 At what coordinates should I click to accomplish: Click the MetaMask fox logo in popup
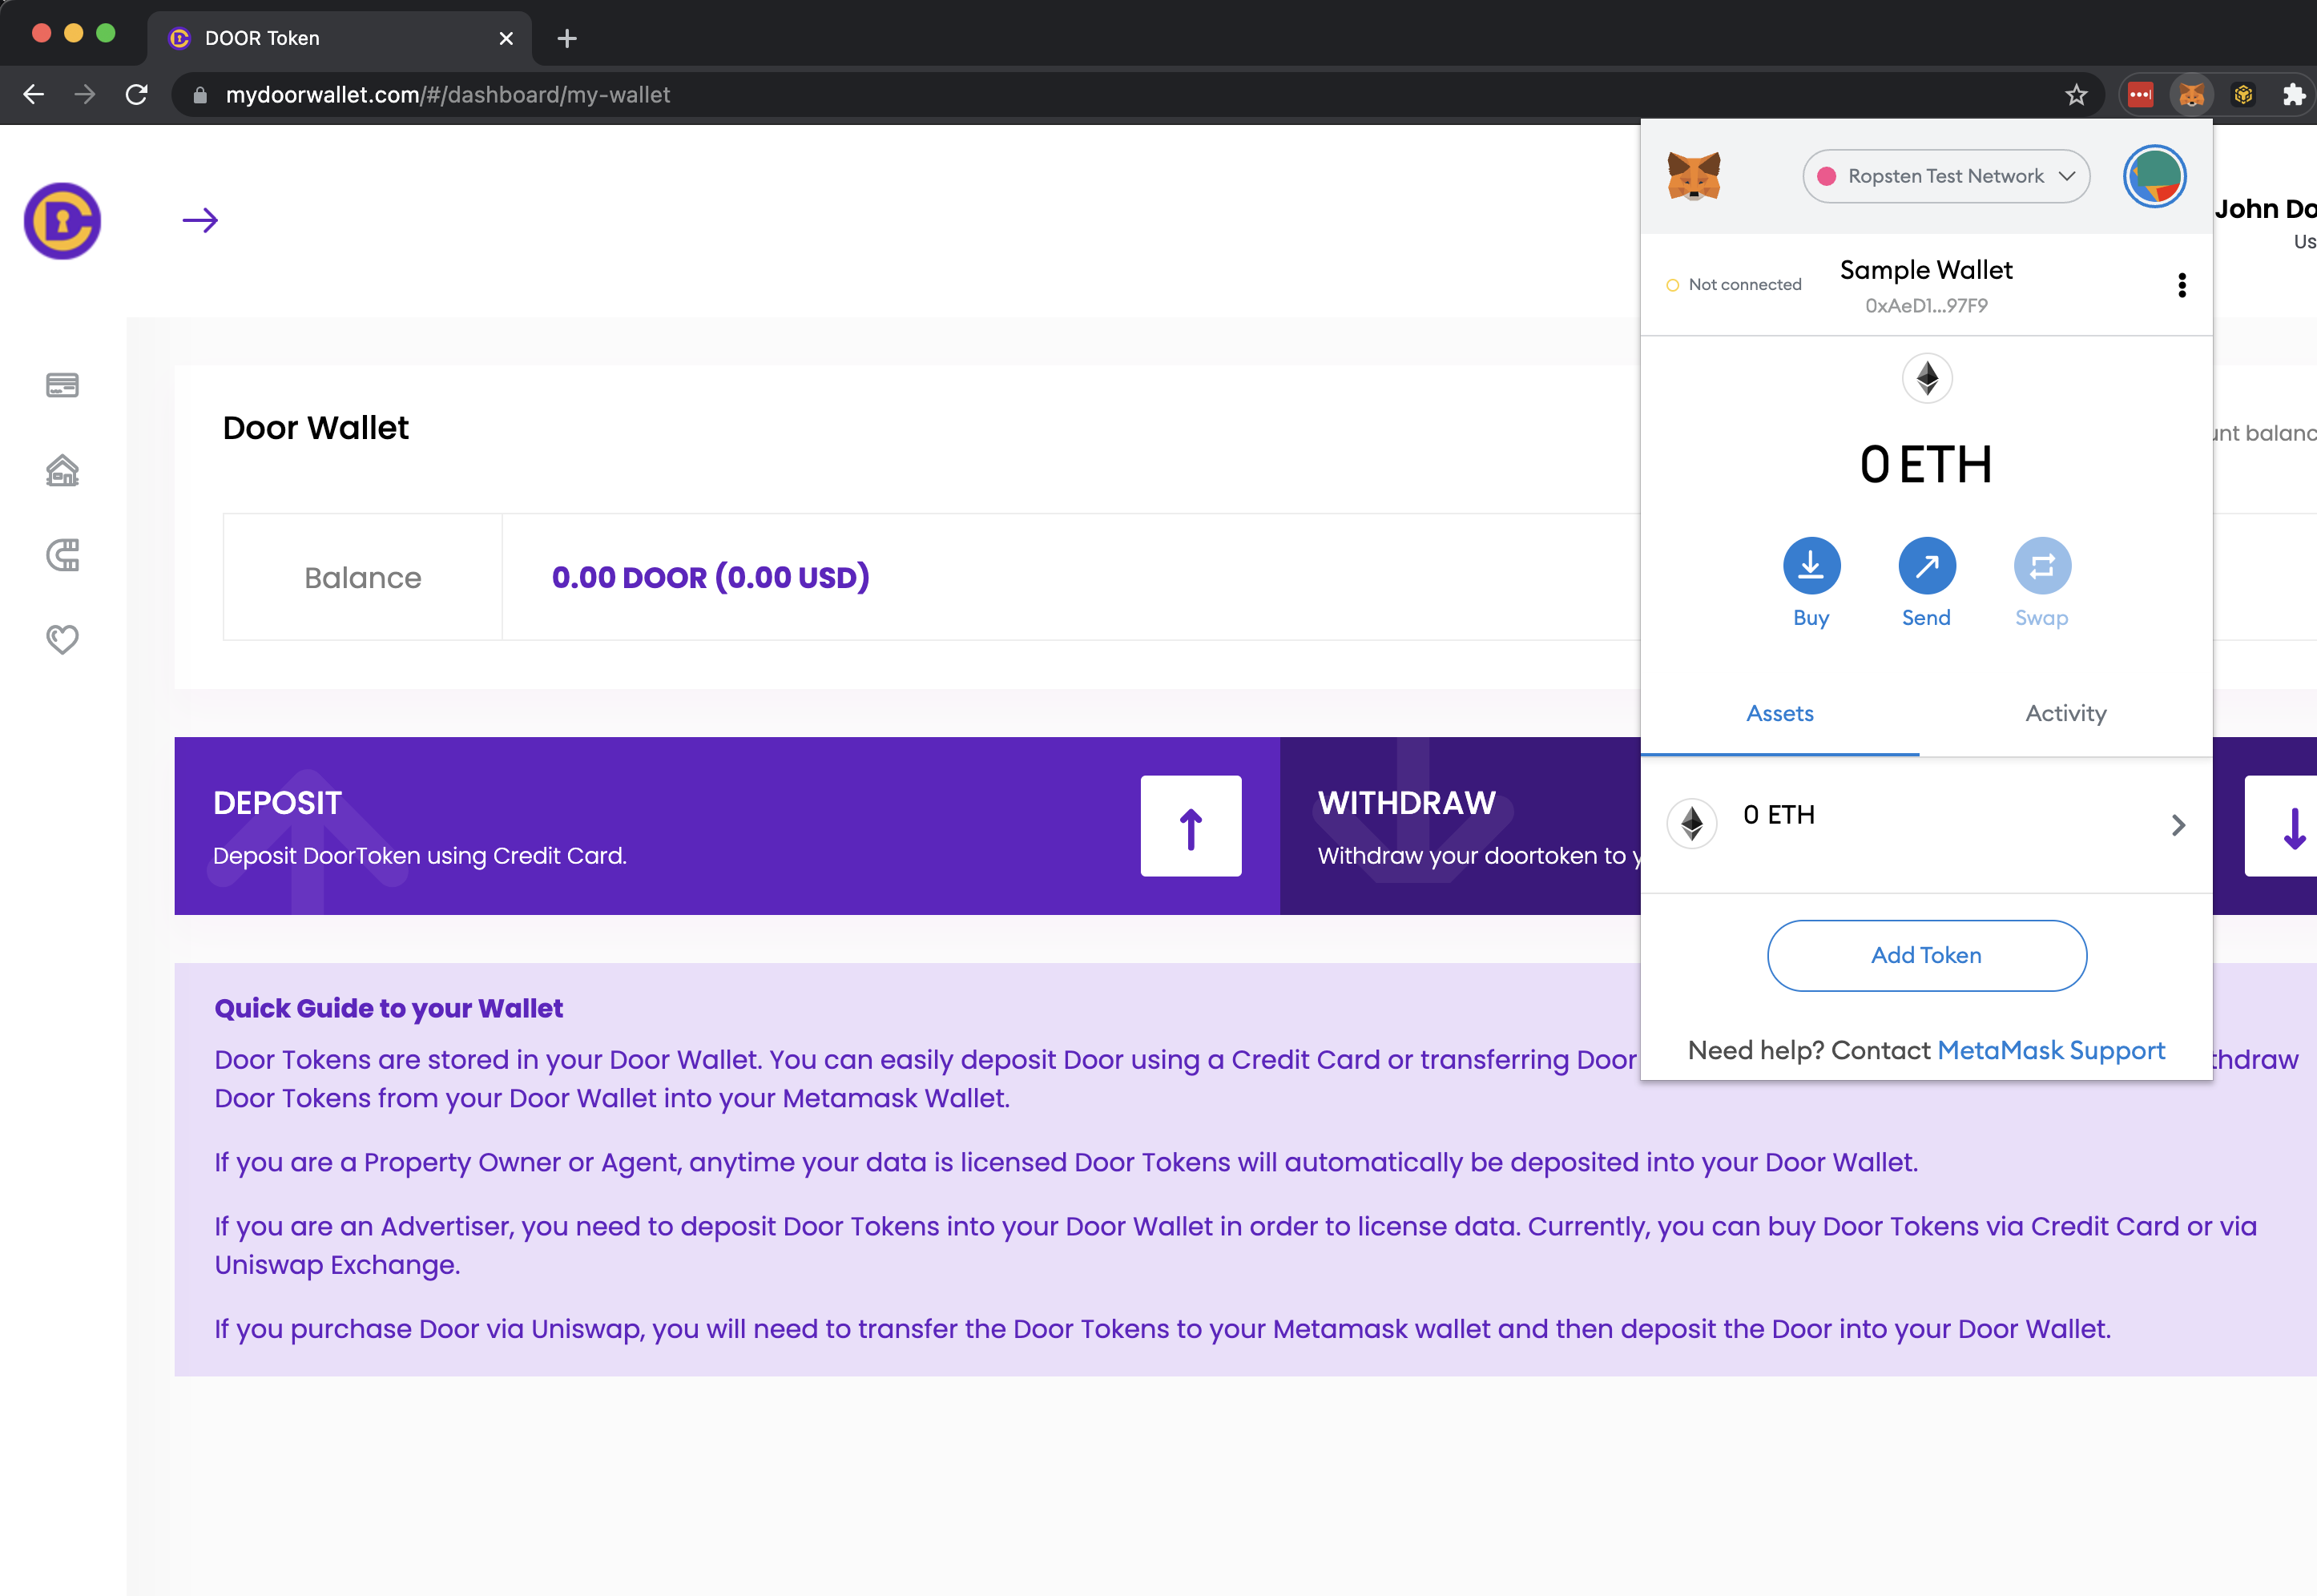point(1694,176)
